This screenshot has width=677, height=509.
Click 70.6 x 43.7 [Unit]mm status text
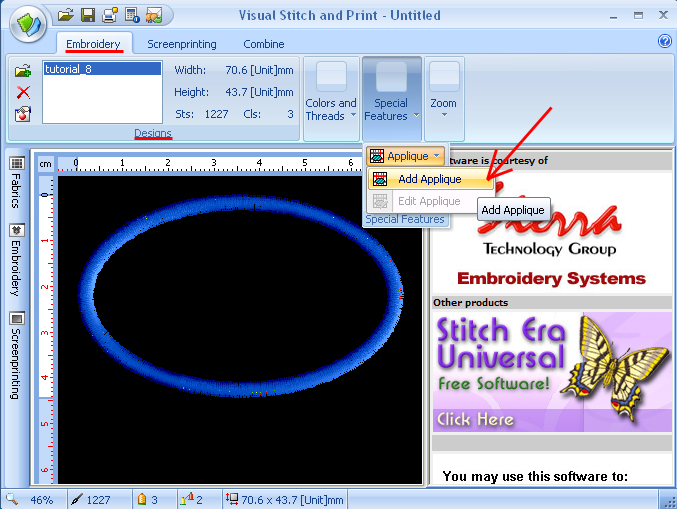click(x=292, y=500)
